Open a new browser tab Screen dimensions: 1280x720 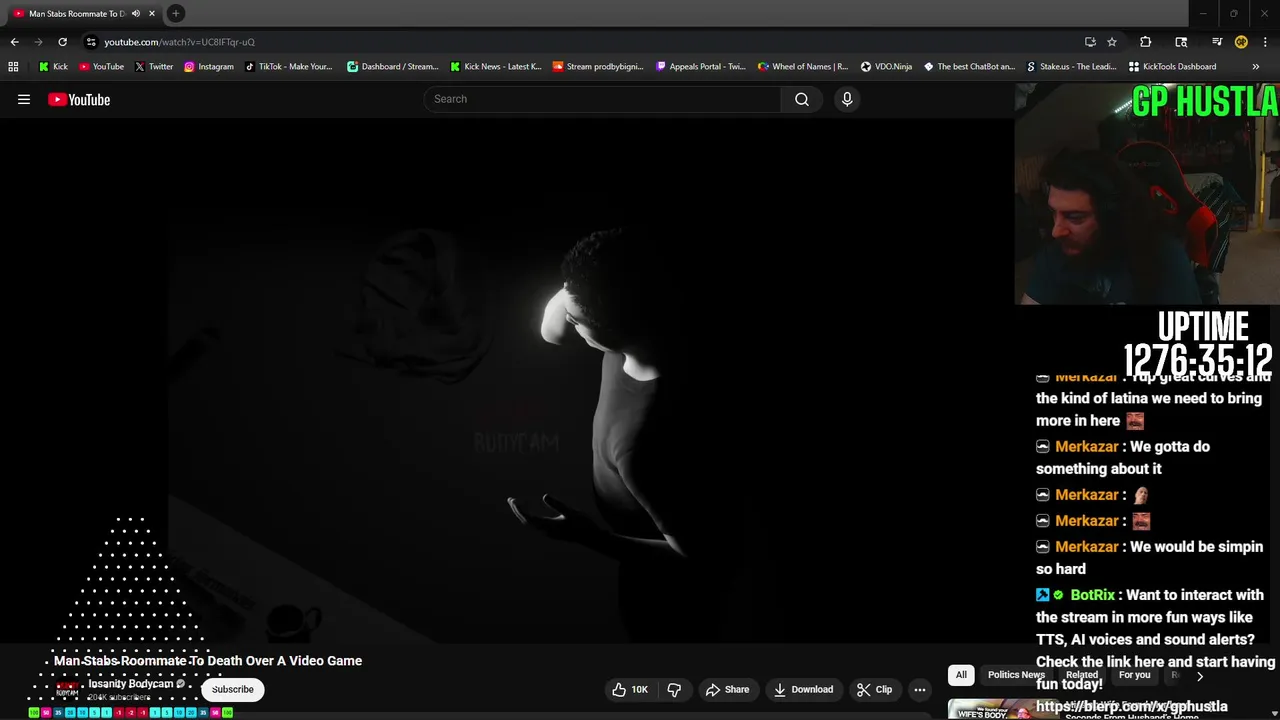tap(175, 13)
